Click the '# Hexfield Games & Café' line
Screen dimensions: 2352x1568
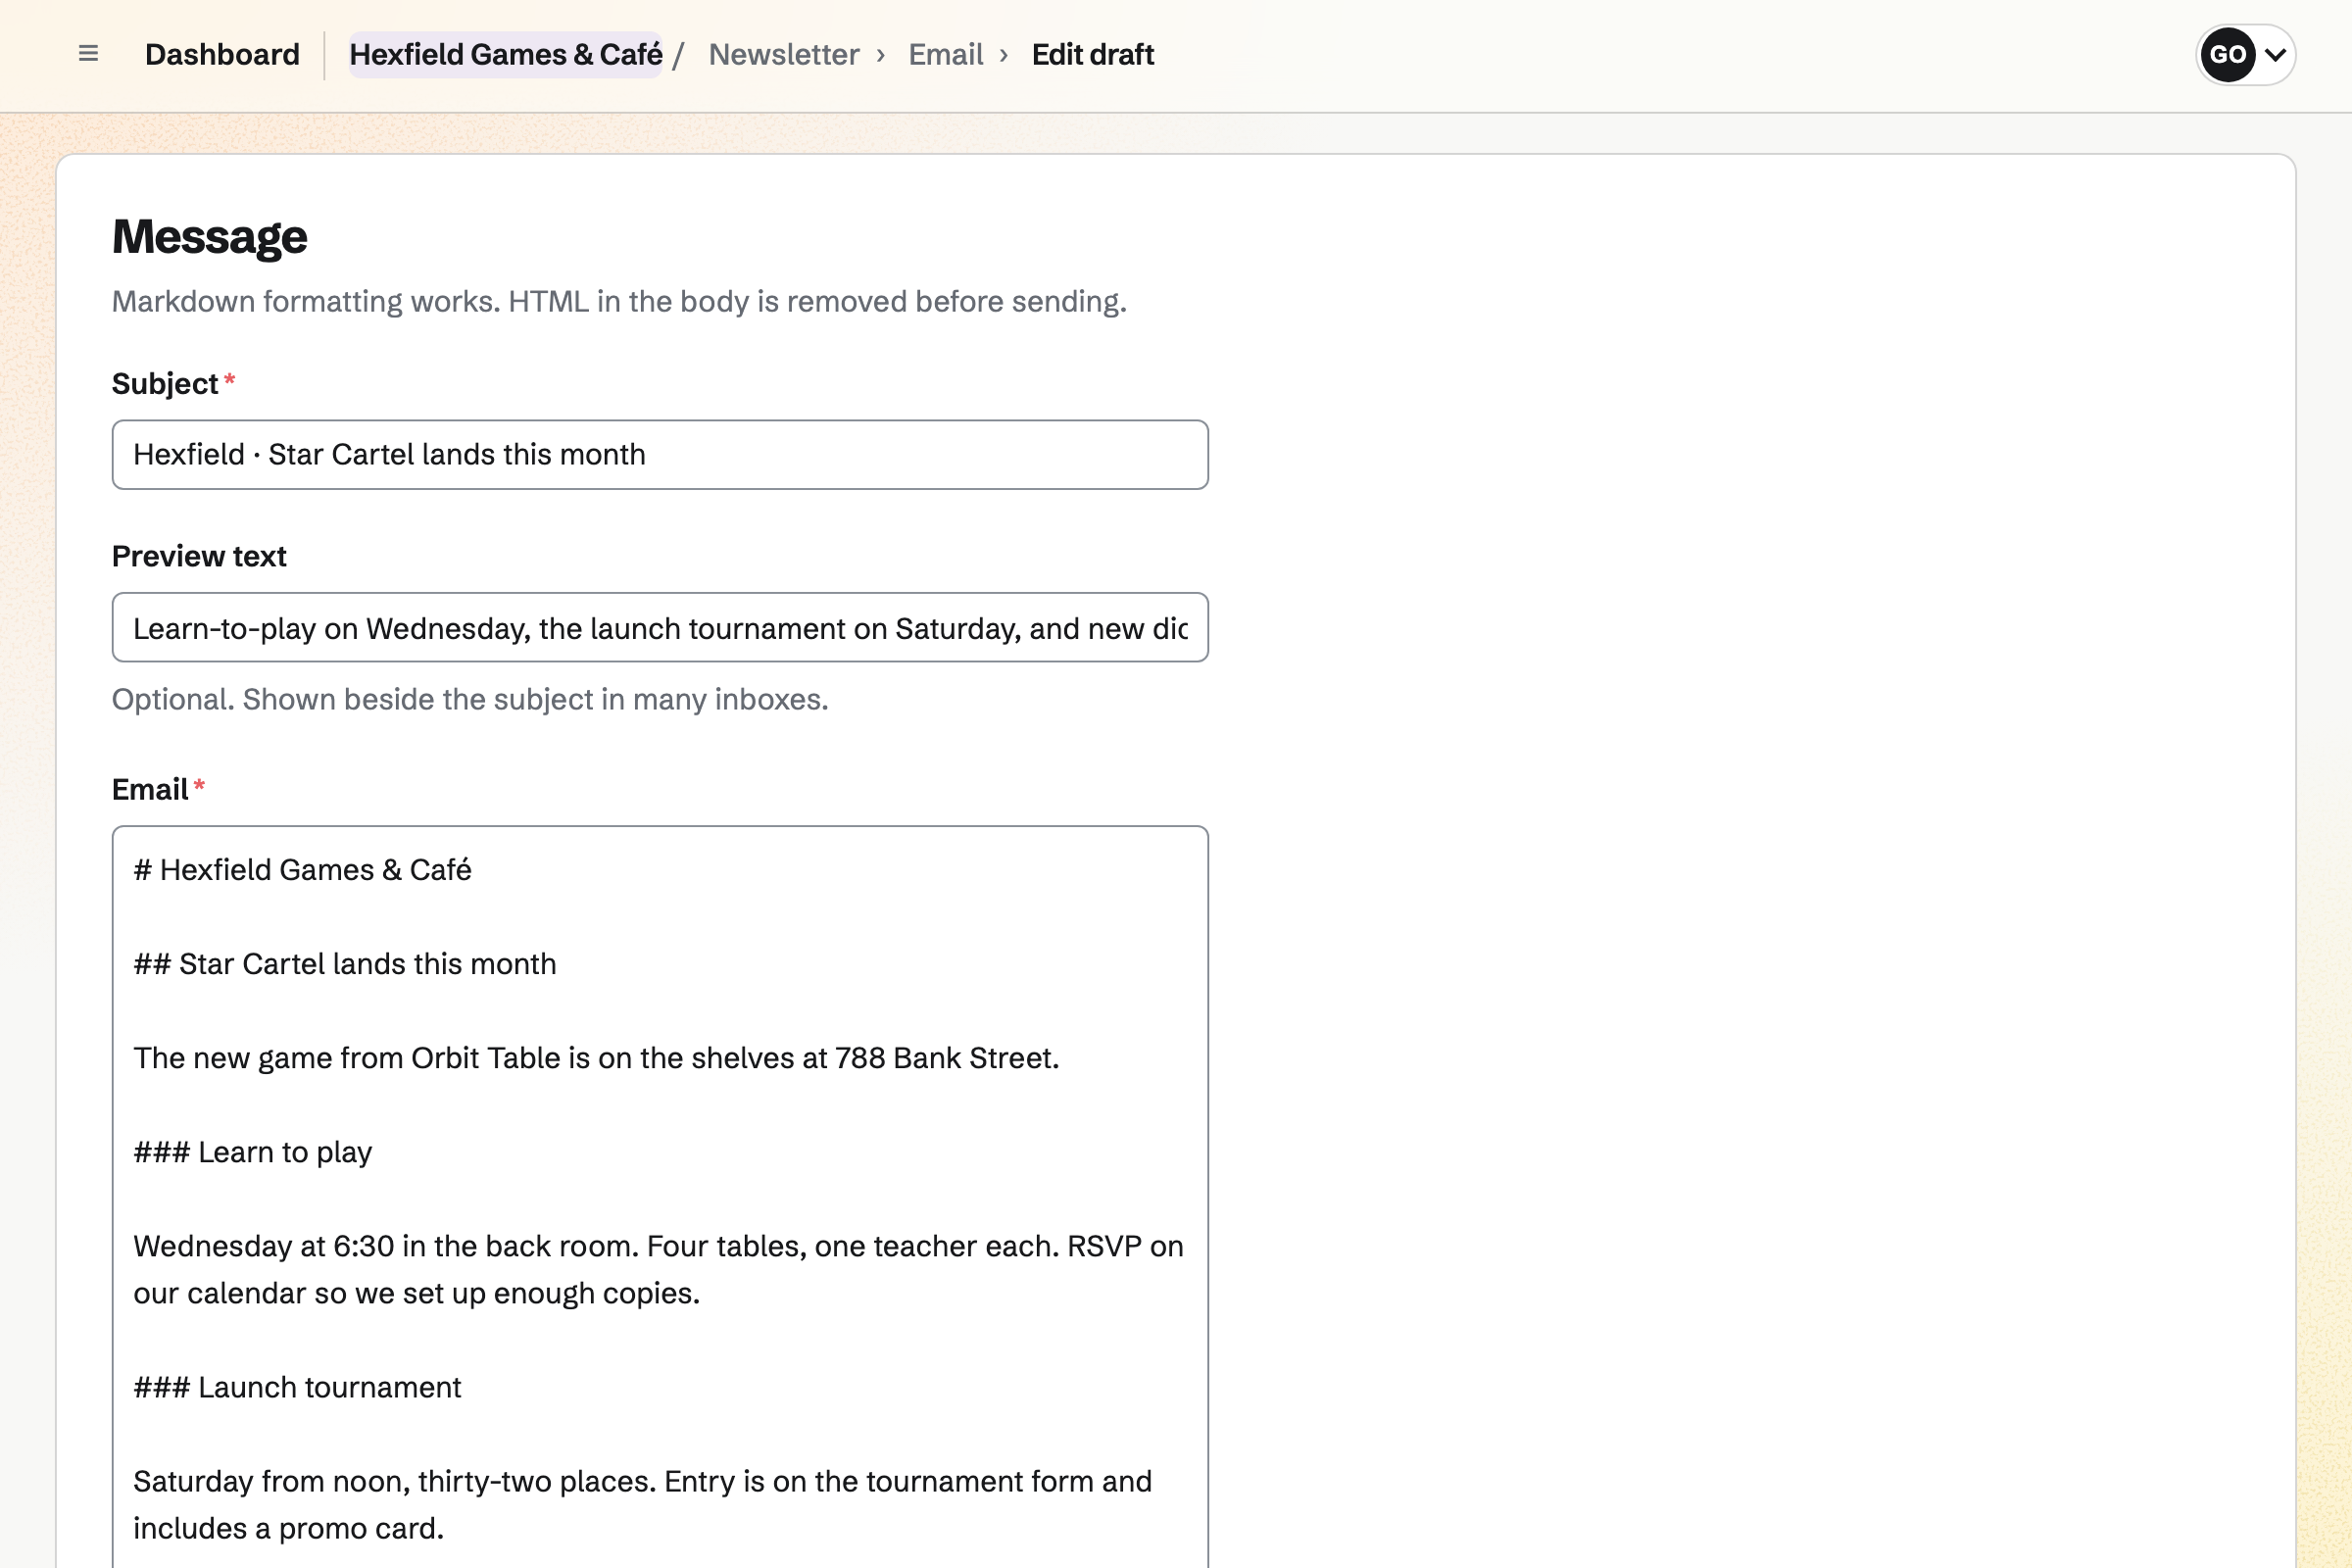302,870
